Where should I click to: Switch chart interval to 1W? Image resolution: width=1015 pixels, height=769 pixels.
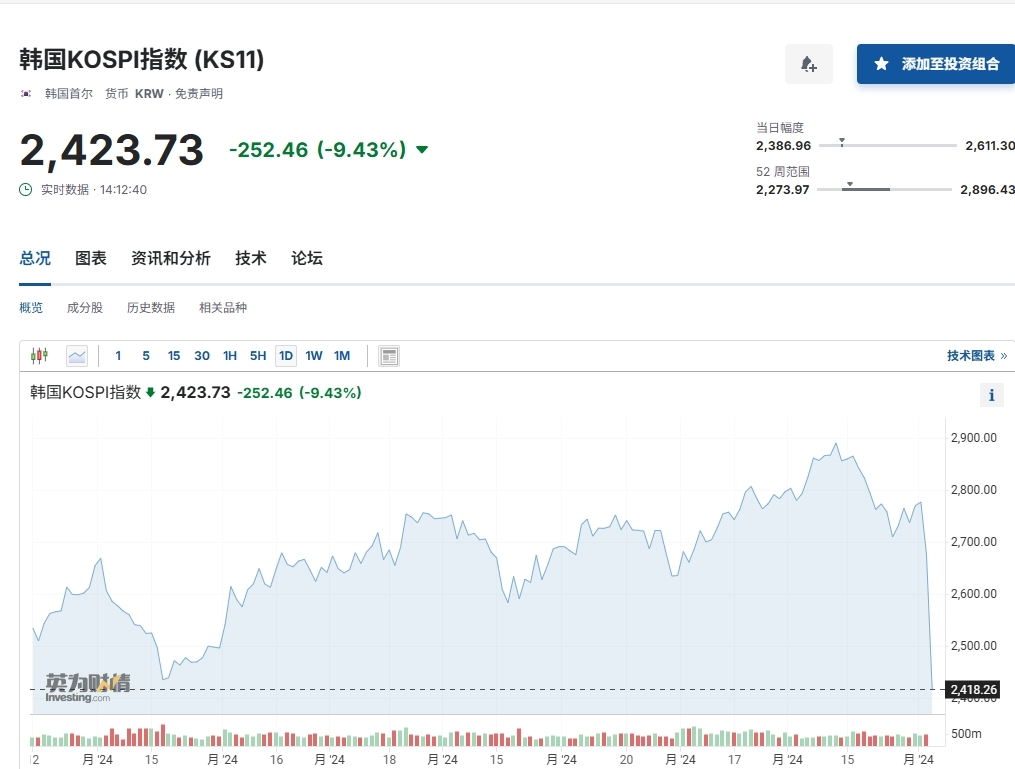[x=314, y=356]
